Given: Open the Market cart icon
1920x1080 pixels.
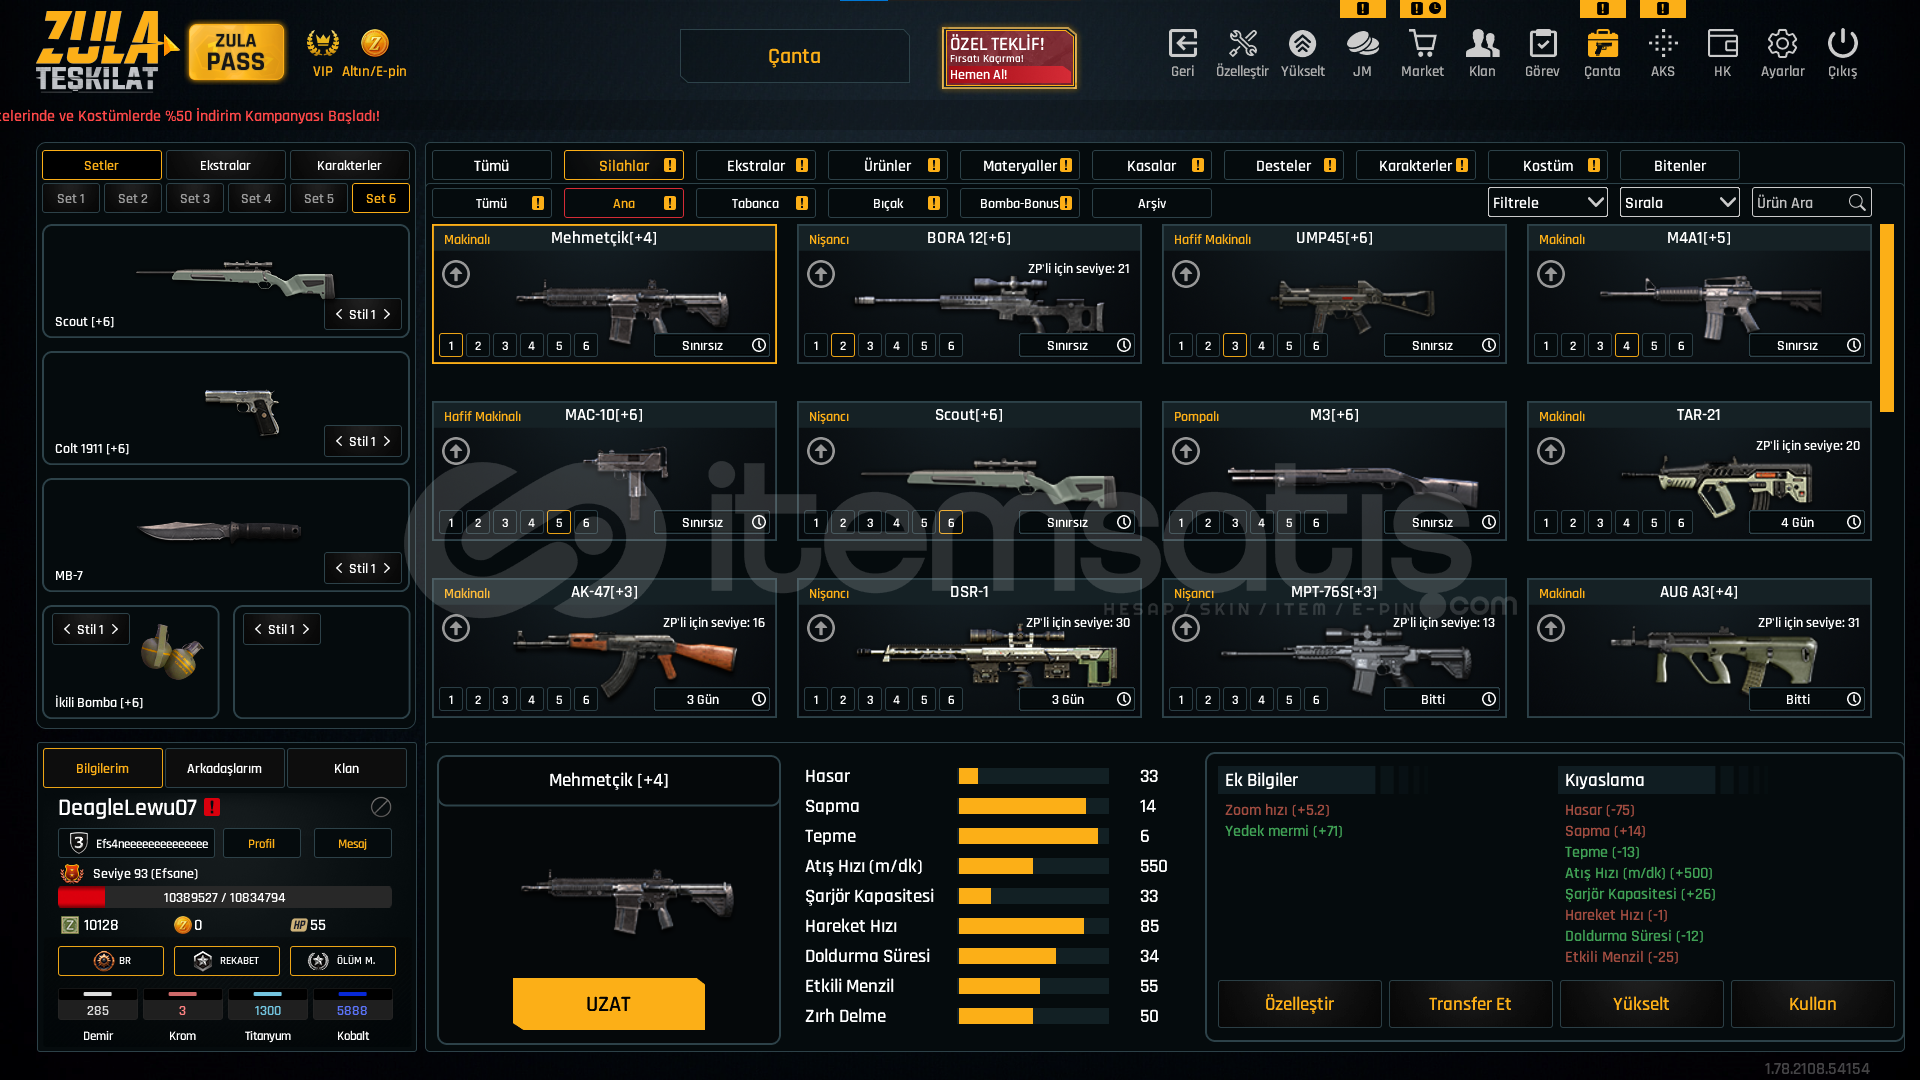Looking at the screenshot, I should click(1422, 44).
